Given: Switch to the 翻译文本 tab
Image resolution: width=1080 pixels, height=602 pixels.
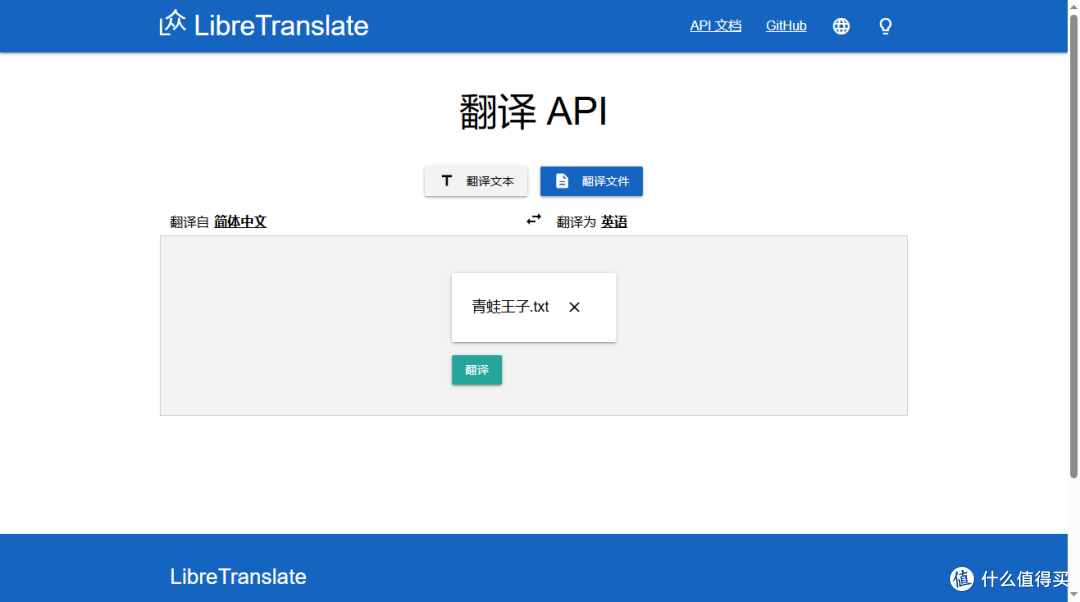Looking at the screenshot, I should coord(476,181).
